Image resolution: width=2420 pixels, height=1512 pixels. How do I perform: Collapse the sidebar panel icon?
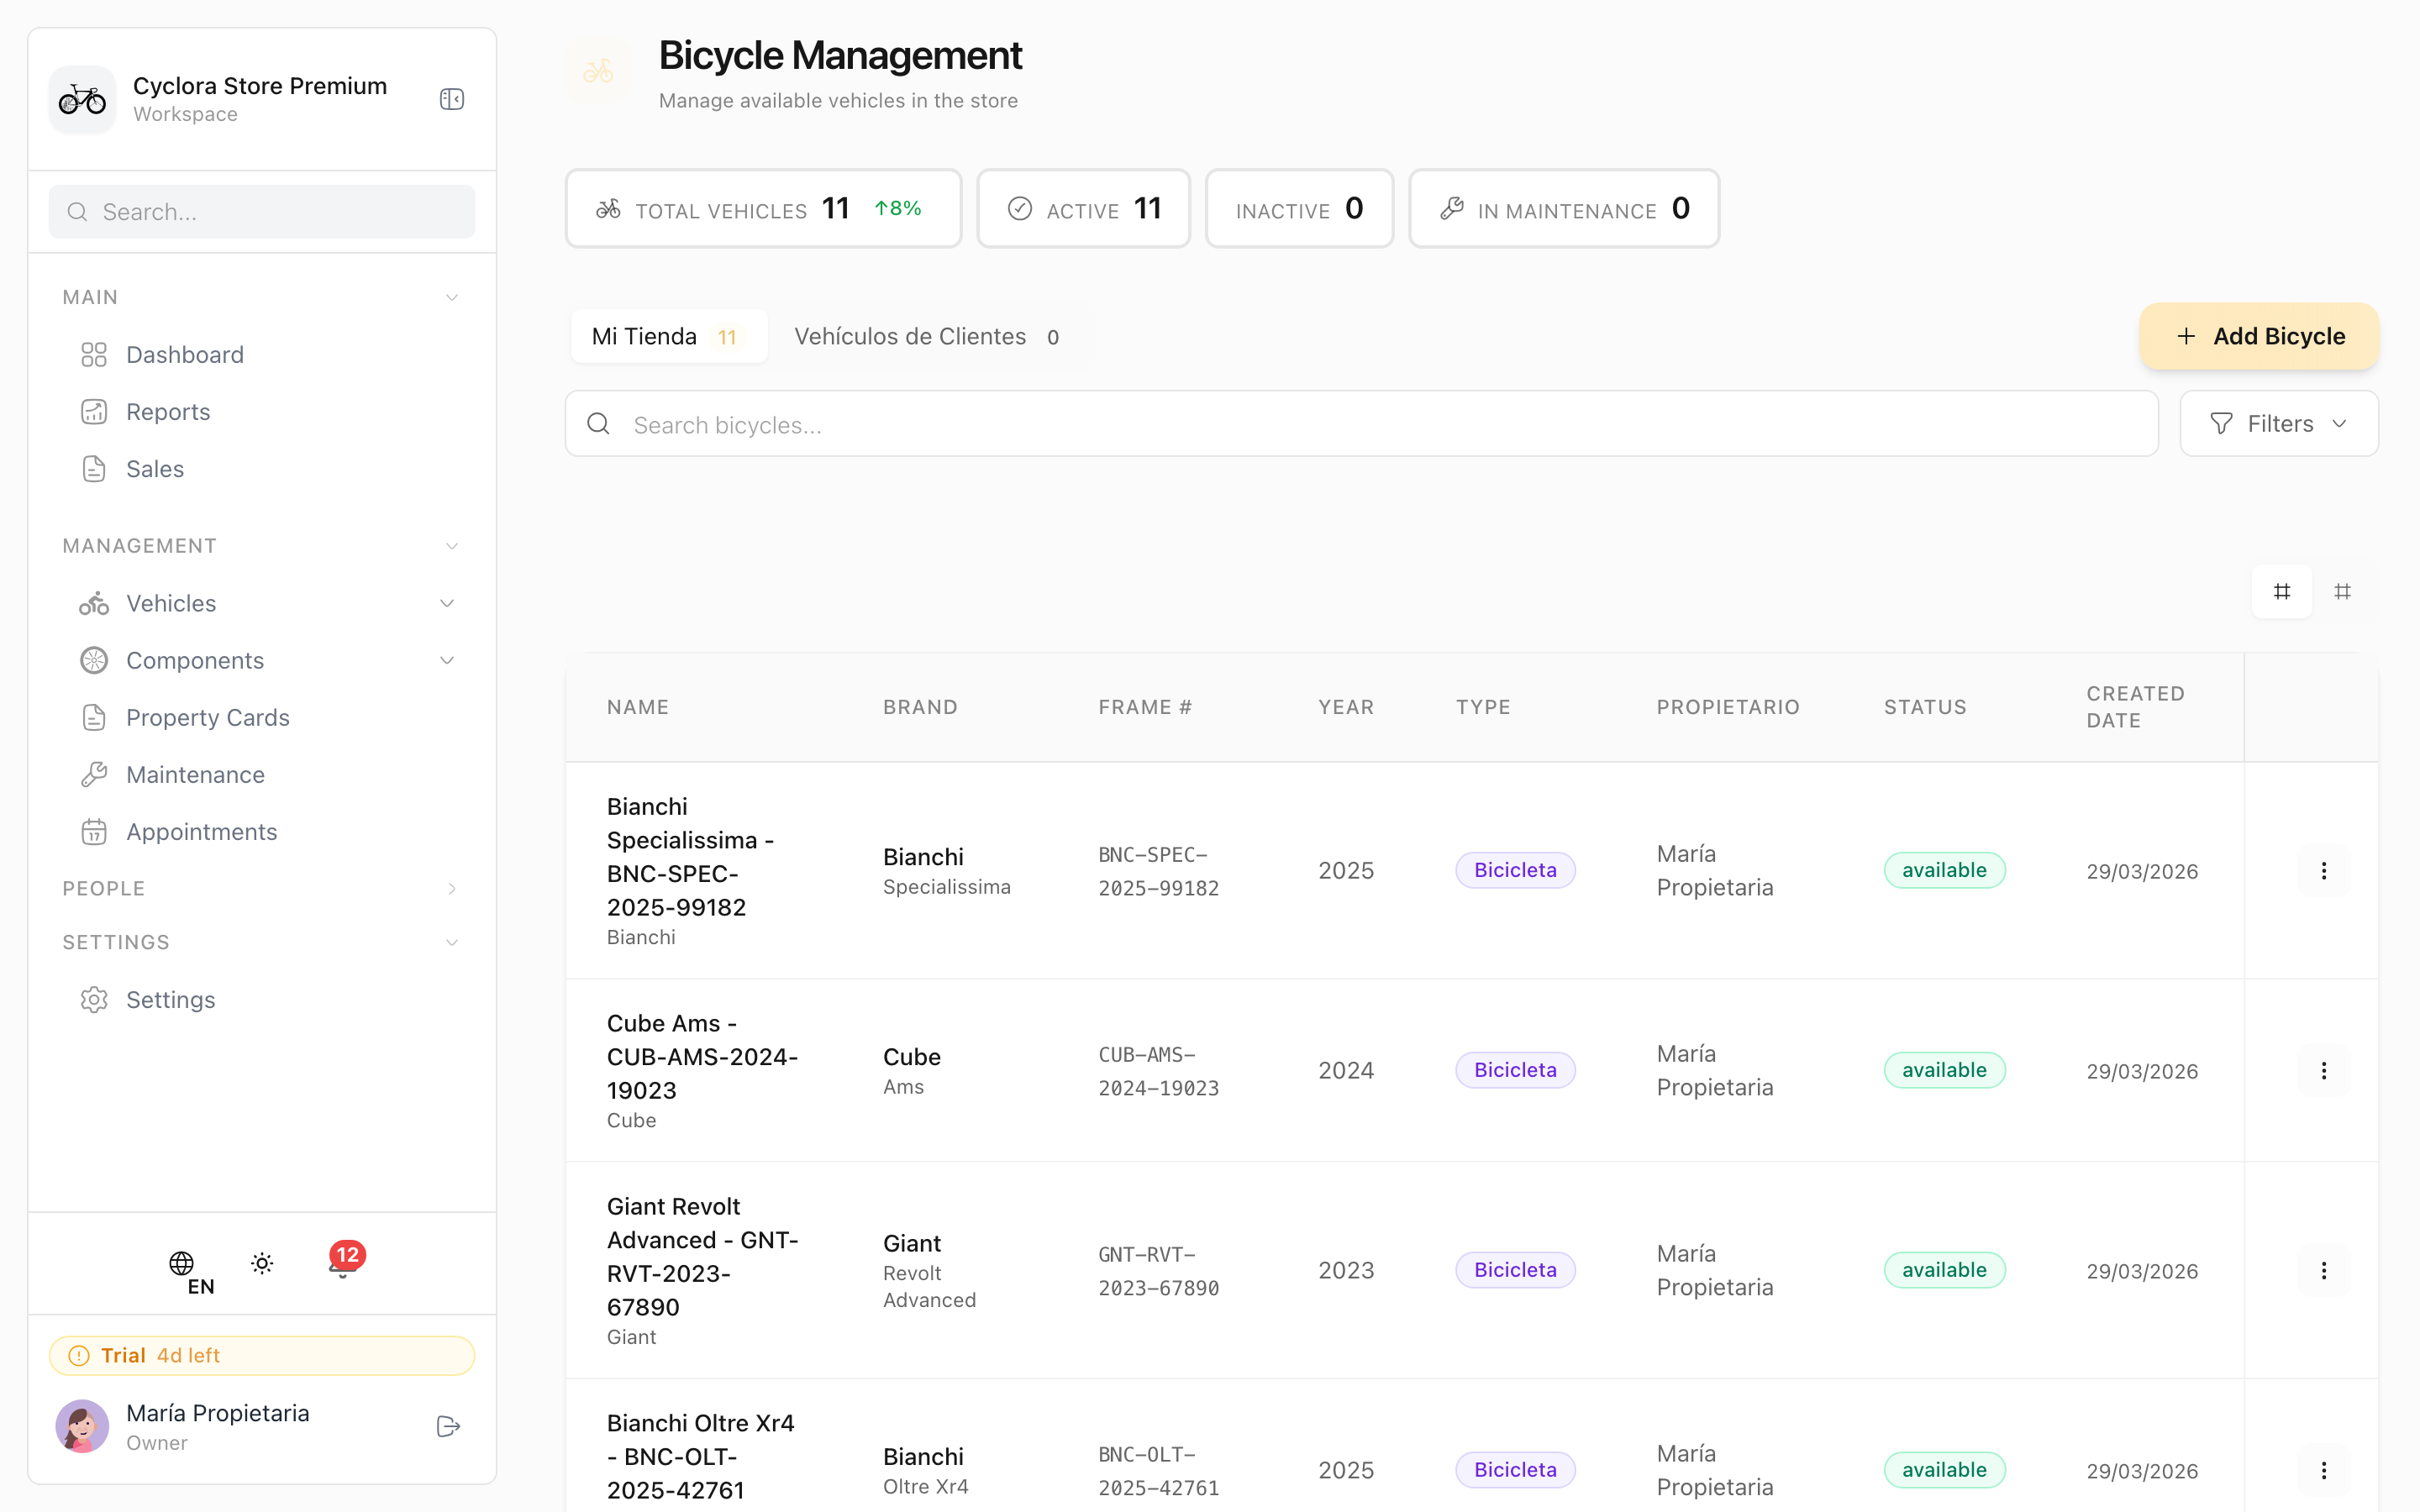click(x=452, y=99)
